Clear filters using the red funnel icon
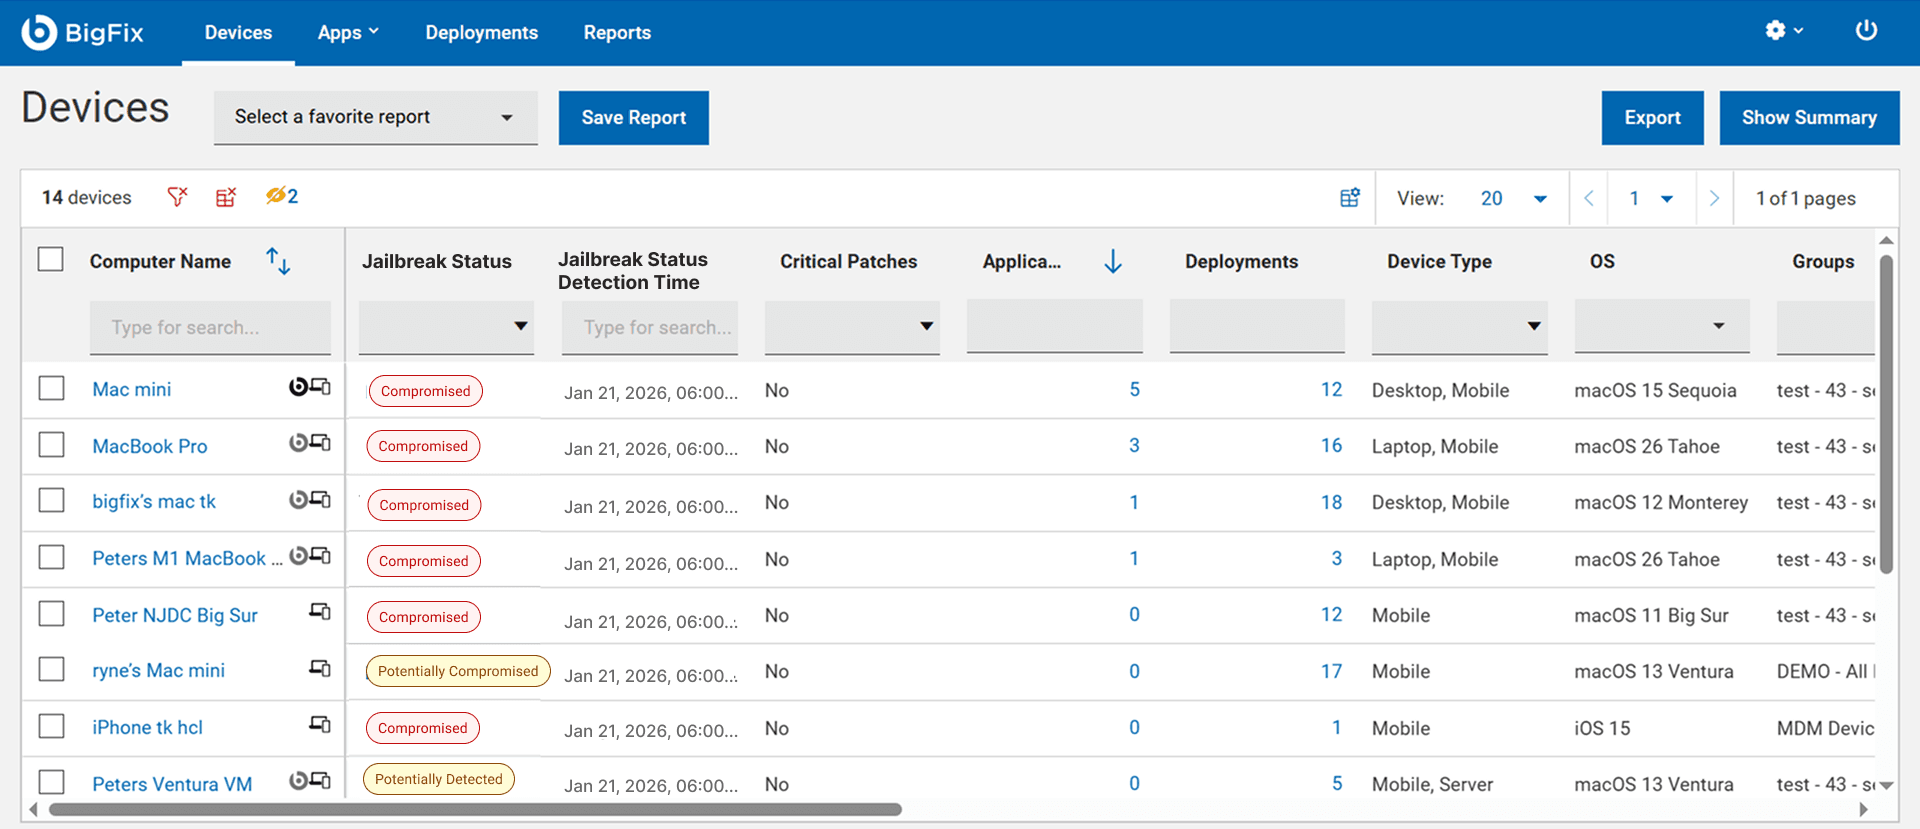The height and width of the screenshot is (829, 1920). (177, 197)
